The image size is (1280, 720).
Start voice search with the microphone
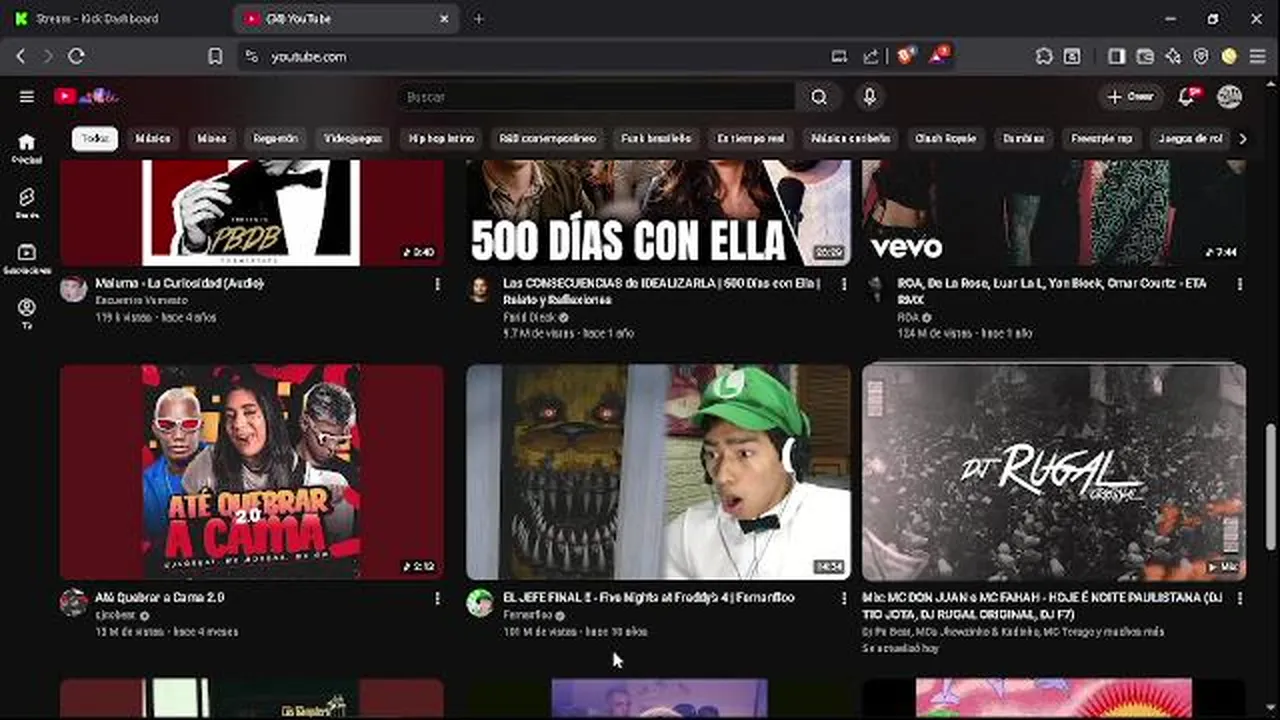click(x=869, y=97)
